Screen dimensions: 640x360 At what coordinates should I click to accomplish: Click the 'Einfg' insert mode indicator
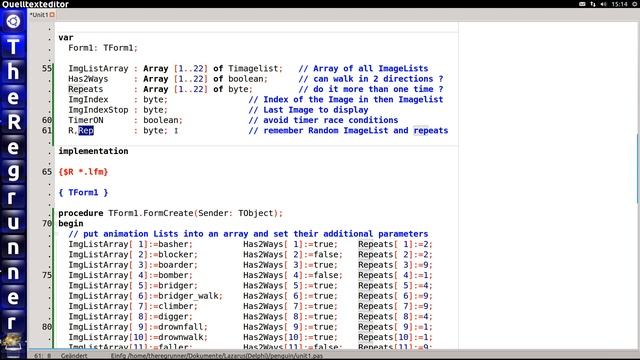(118, 356)
